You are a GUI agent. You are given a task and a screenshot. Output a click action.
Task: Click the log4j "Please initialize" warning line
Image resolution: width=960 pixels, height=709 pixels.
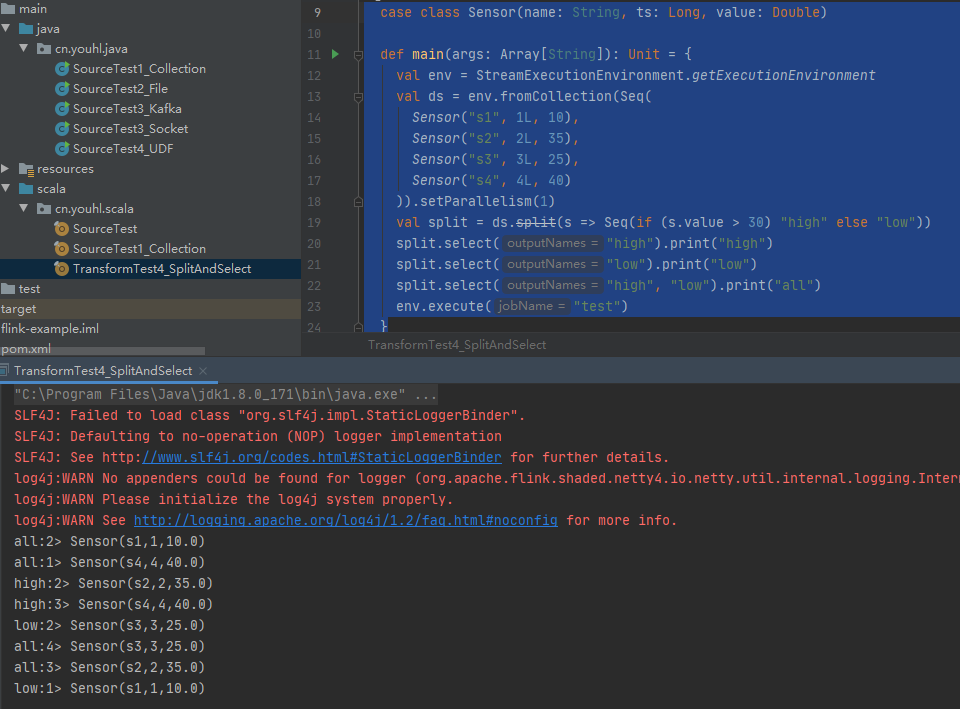tap(233, 500)
